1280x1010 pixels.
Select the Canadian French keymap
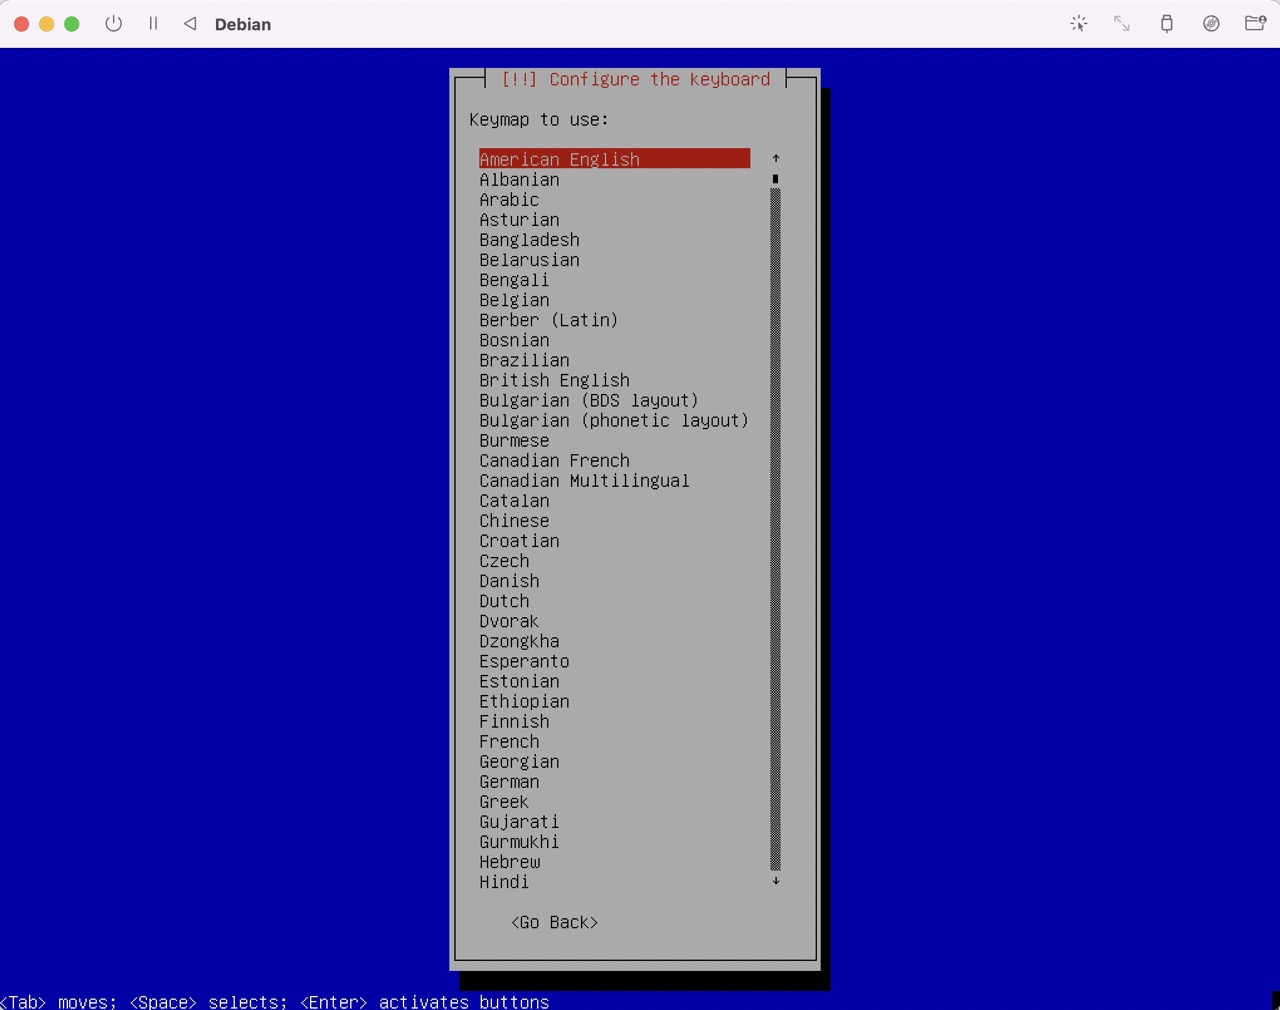[554, 461]
